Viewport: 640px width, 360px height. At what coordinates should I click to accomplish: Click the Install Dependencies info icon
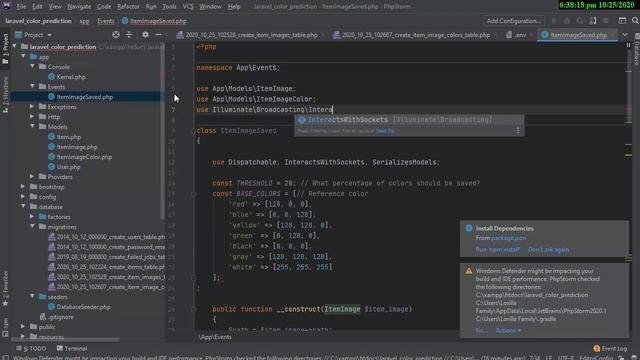[469, 229]
